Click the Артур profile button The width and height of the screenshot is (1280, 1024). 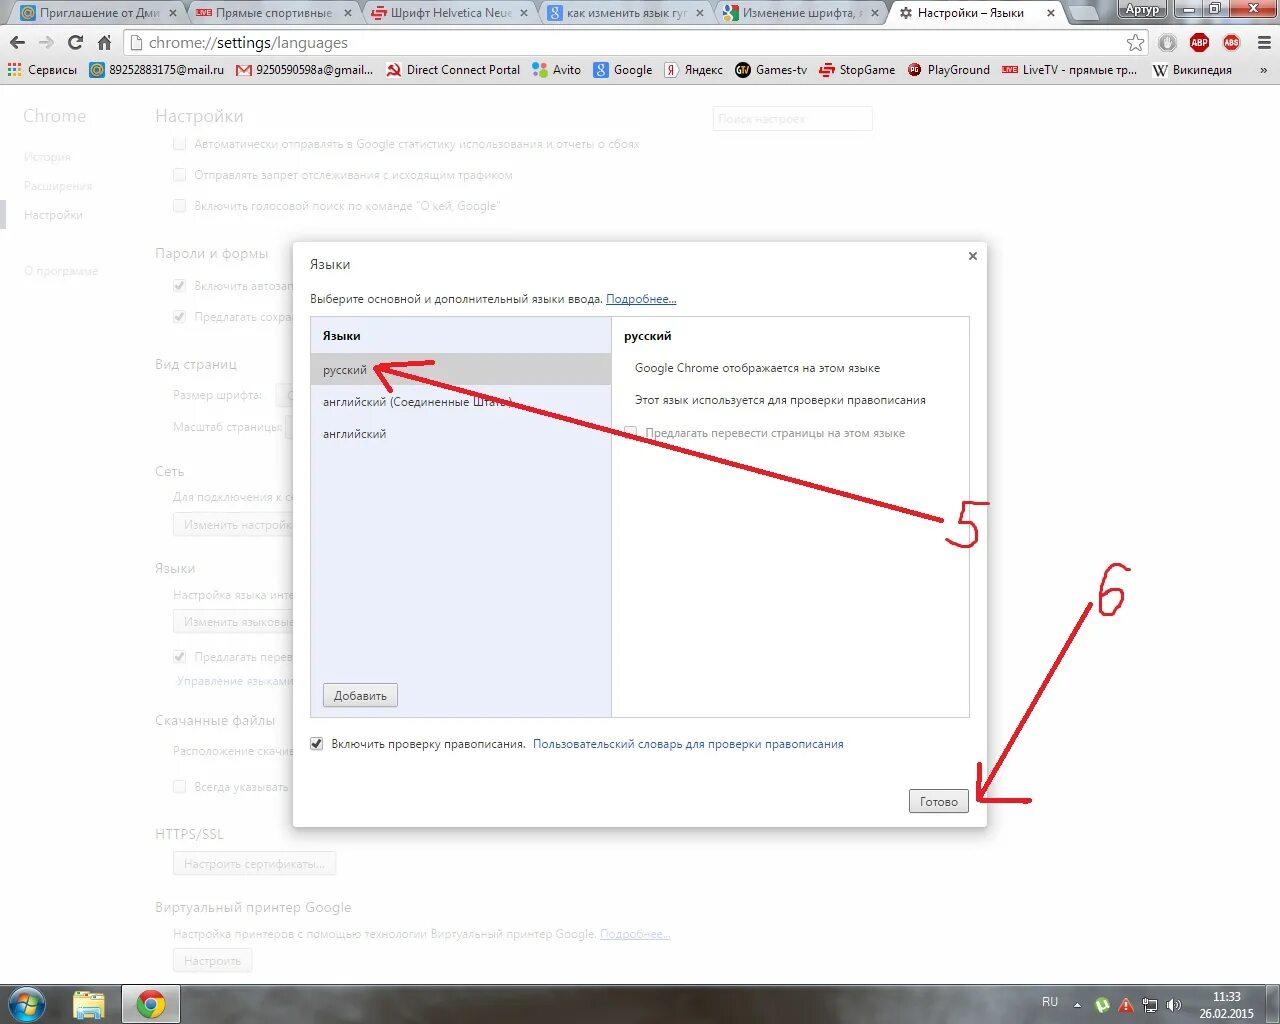(1142, 9)
